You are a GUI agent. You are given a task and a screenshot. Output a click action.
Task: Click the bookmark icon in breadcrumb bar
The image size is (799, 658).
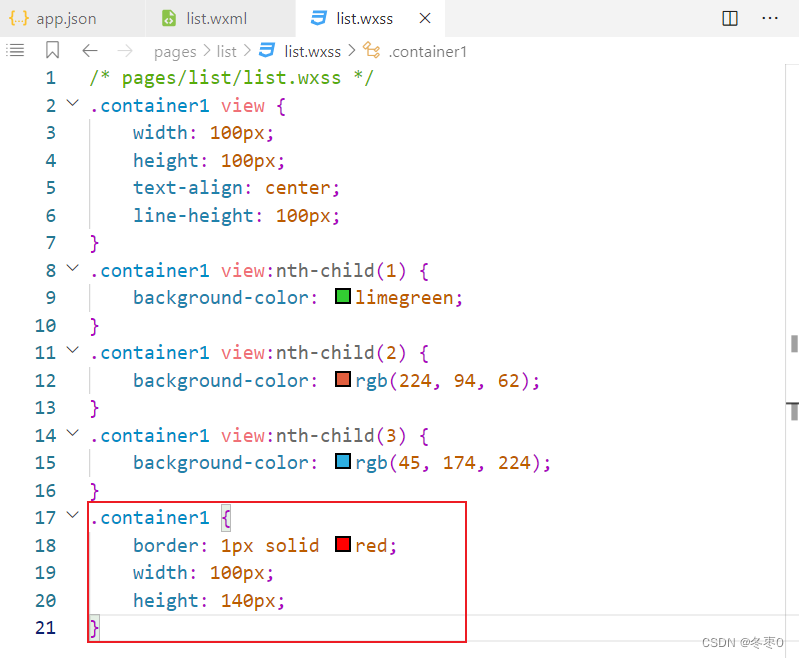click(53, 51)
